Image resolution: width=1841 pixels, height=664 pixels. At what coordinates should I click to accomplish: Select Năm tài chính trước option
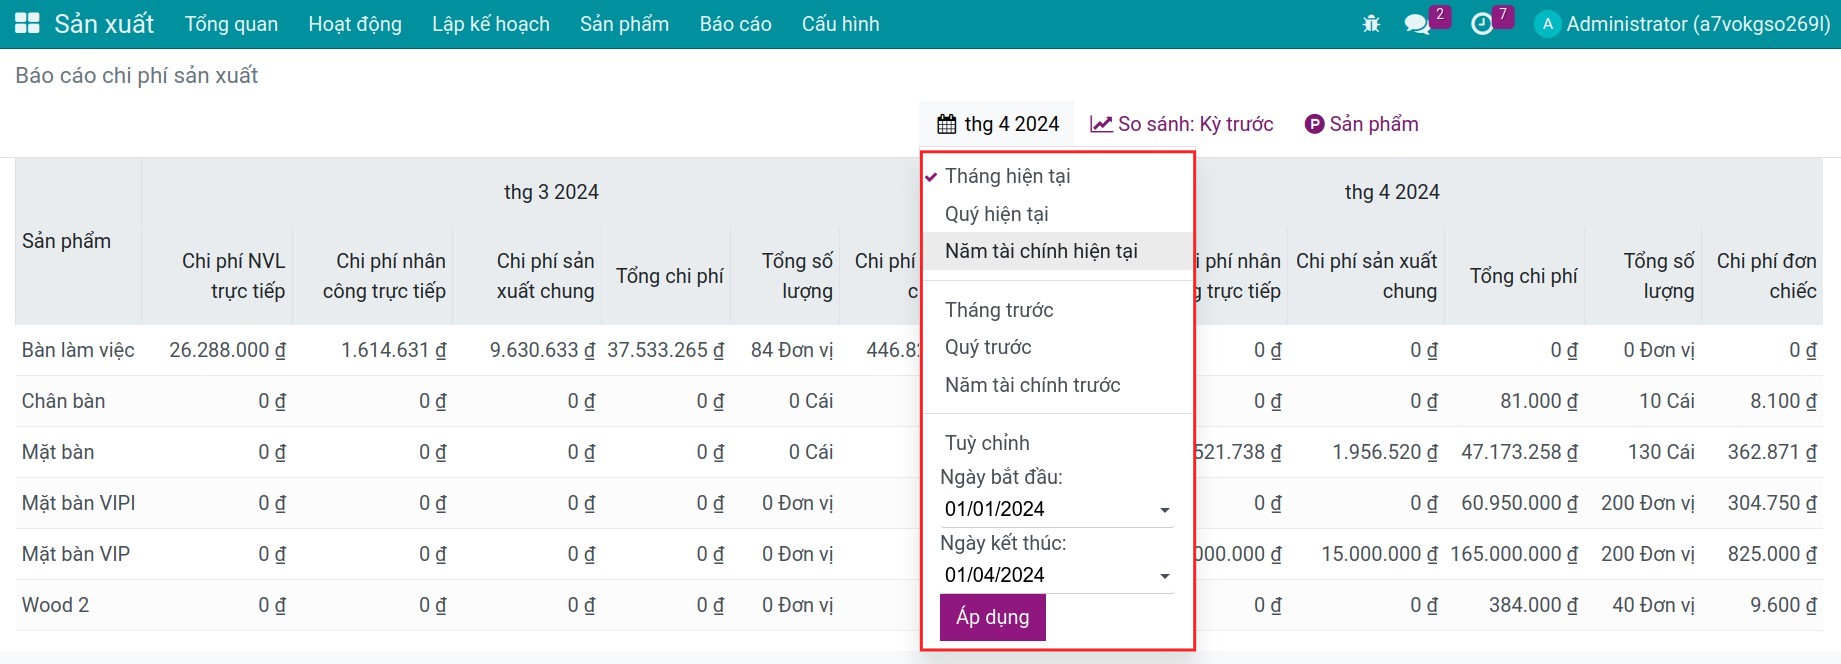1058,385
